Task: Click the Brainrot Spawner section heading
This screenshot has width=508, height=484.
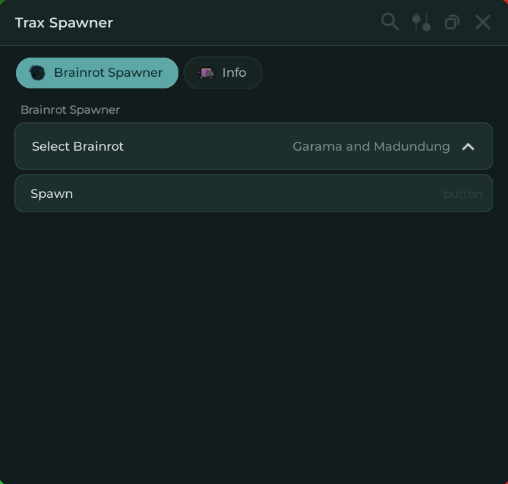Action: click(70, 110)
